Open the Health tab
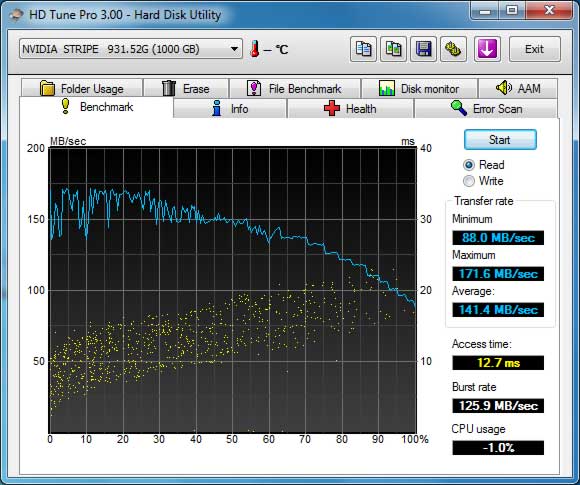 (350, 109)
